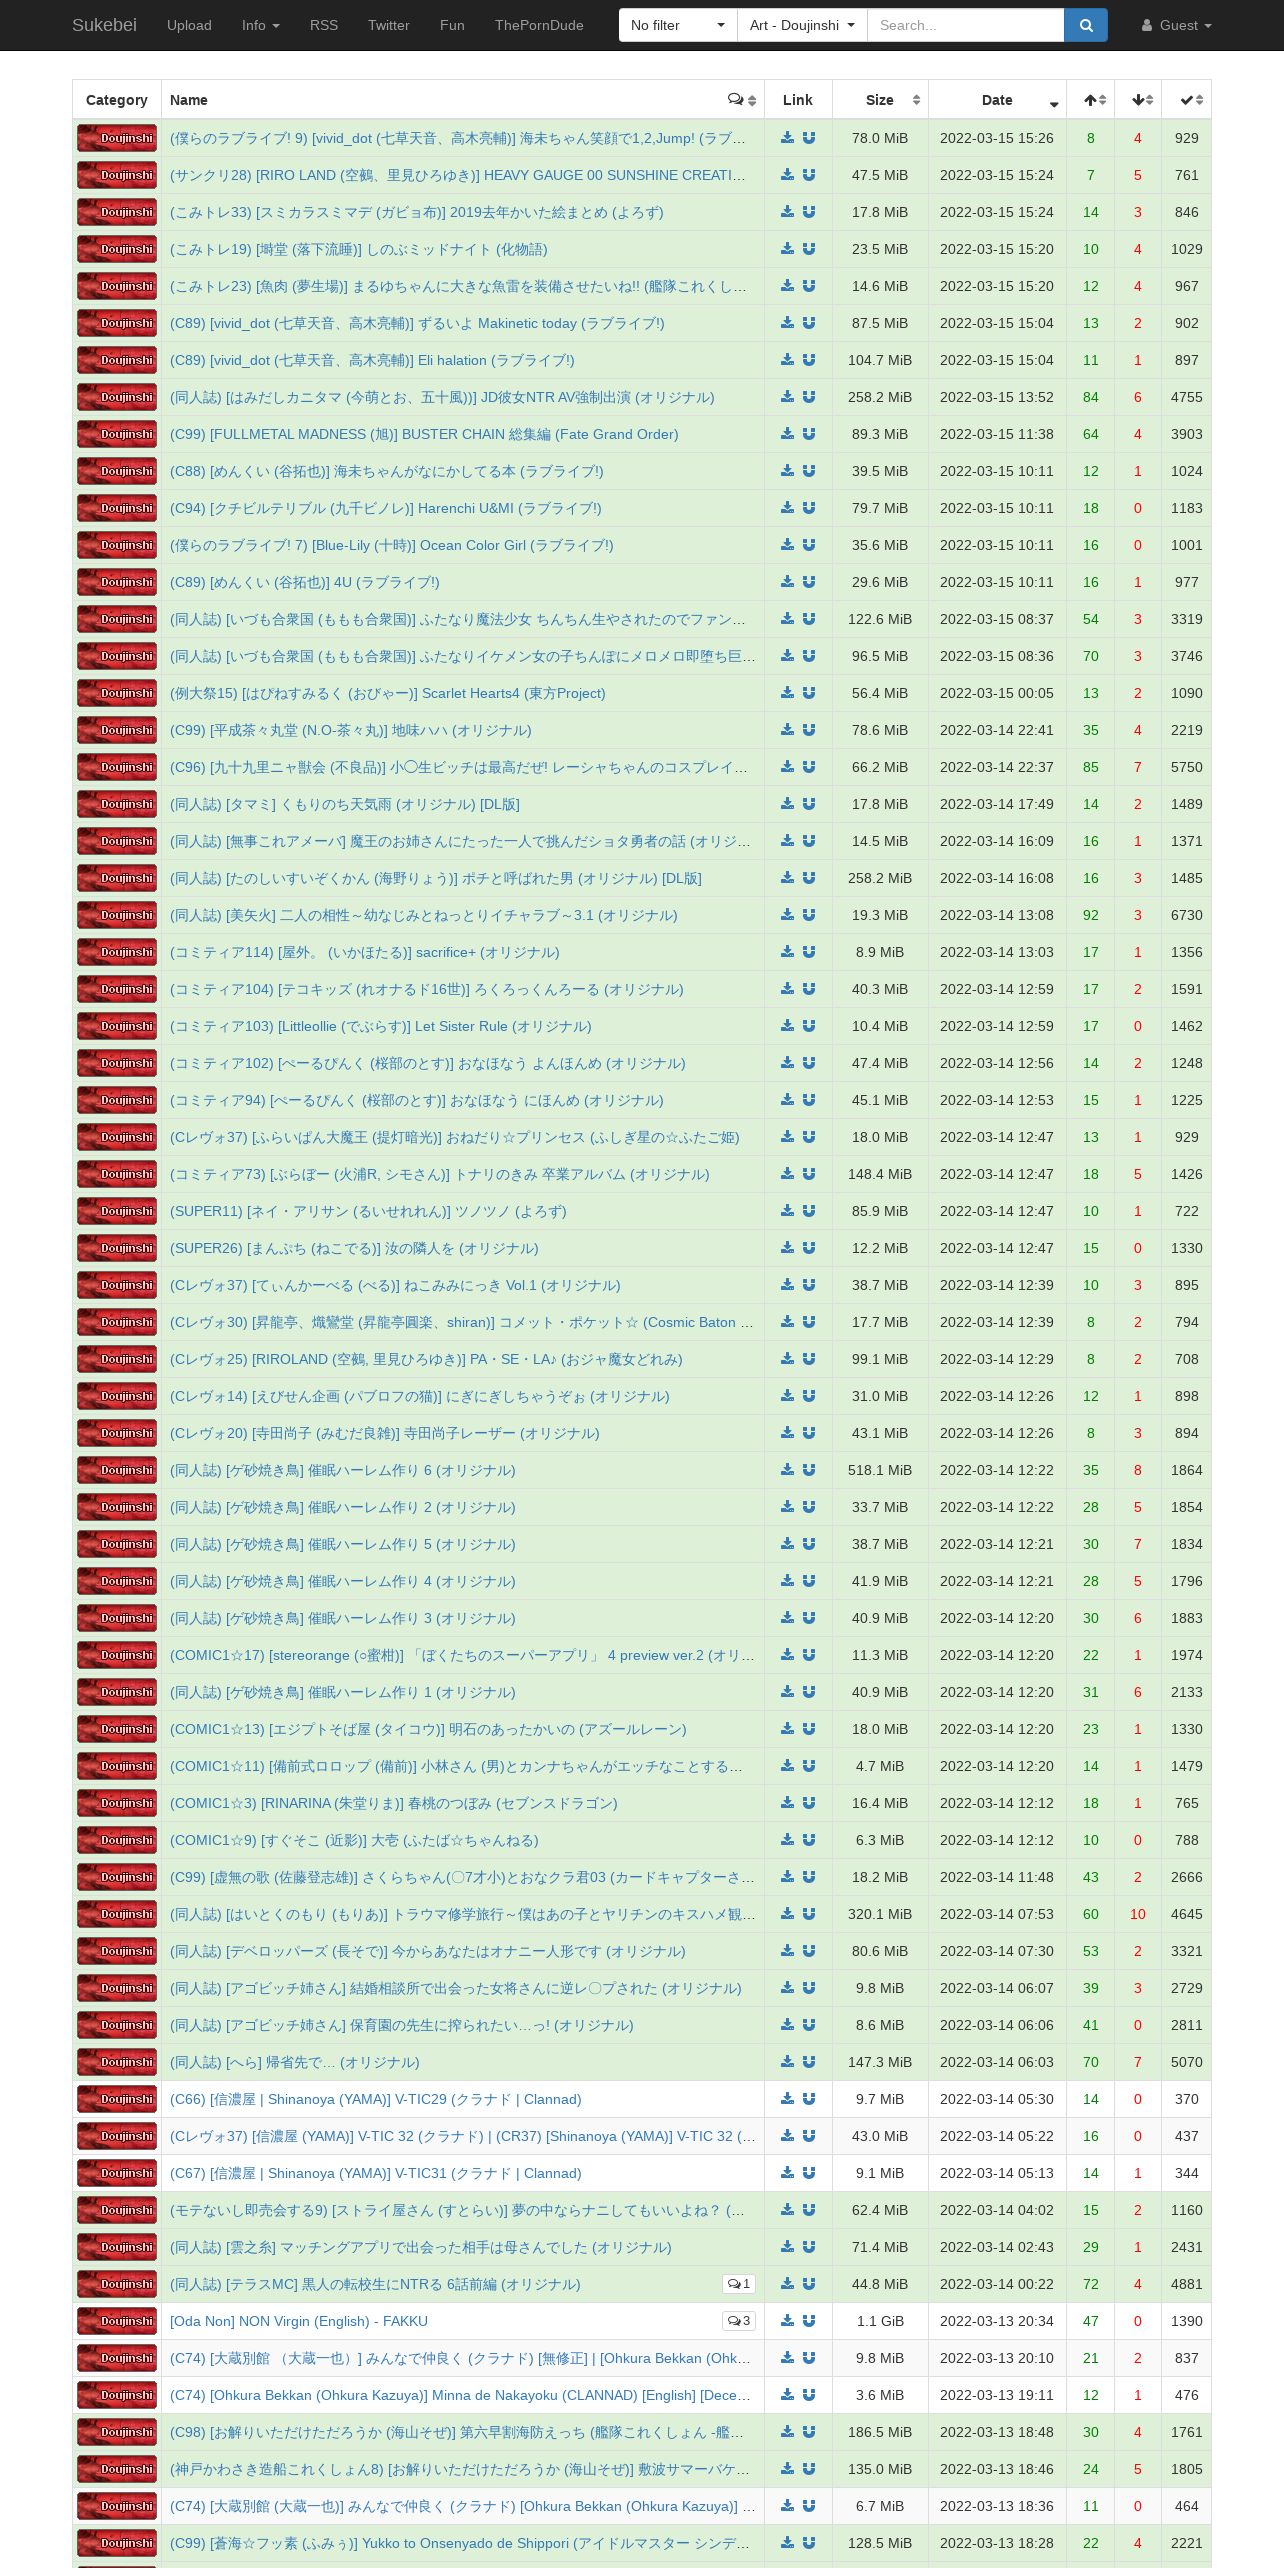Image resolution: width=1284 pixels, height=2568 pixels.
Task: Download torrent for V-TIC29 Clannad row
Action: coord(787,2099)
